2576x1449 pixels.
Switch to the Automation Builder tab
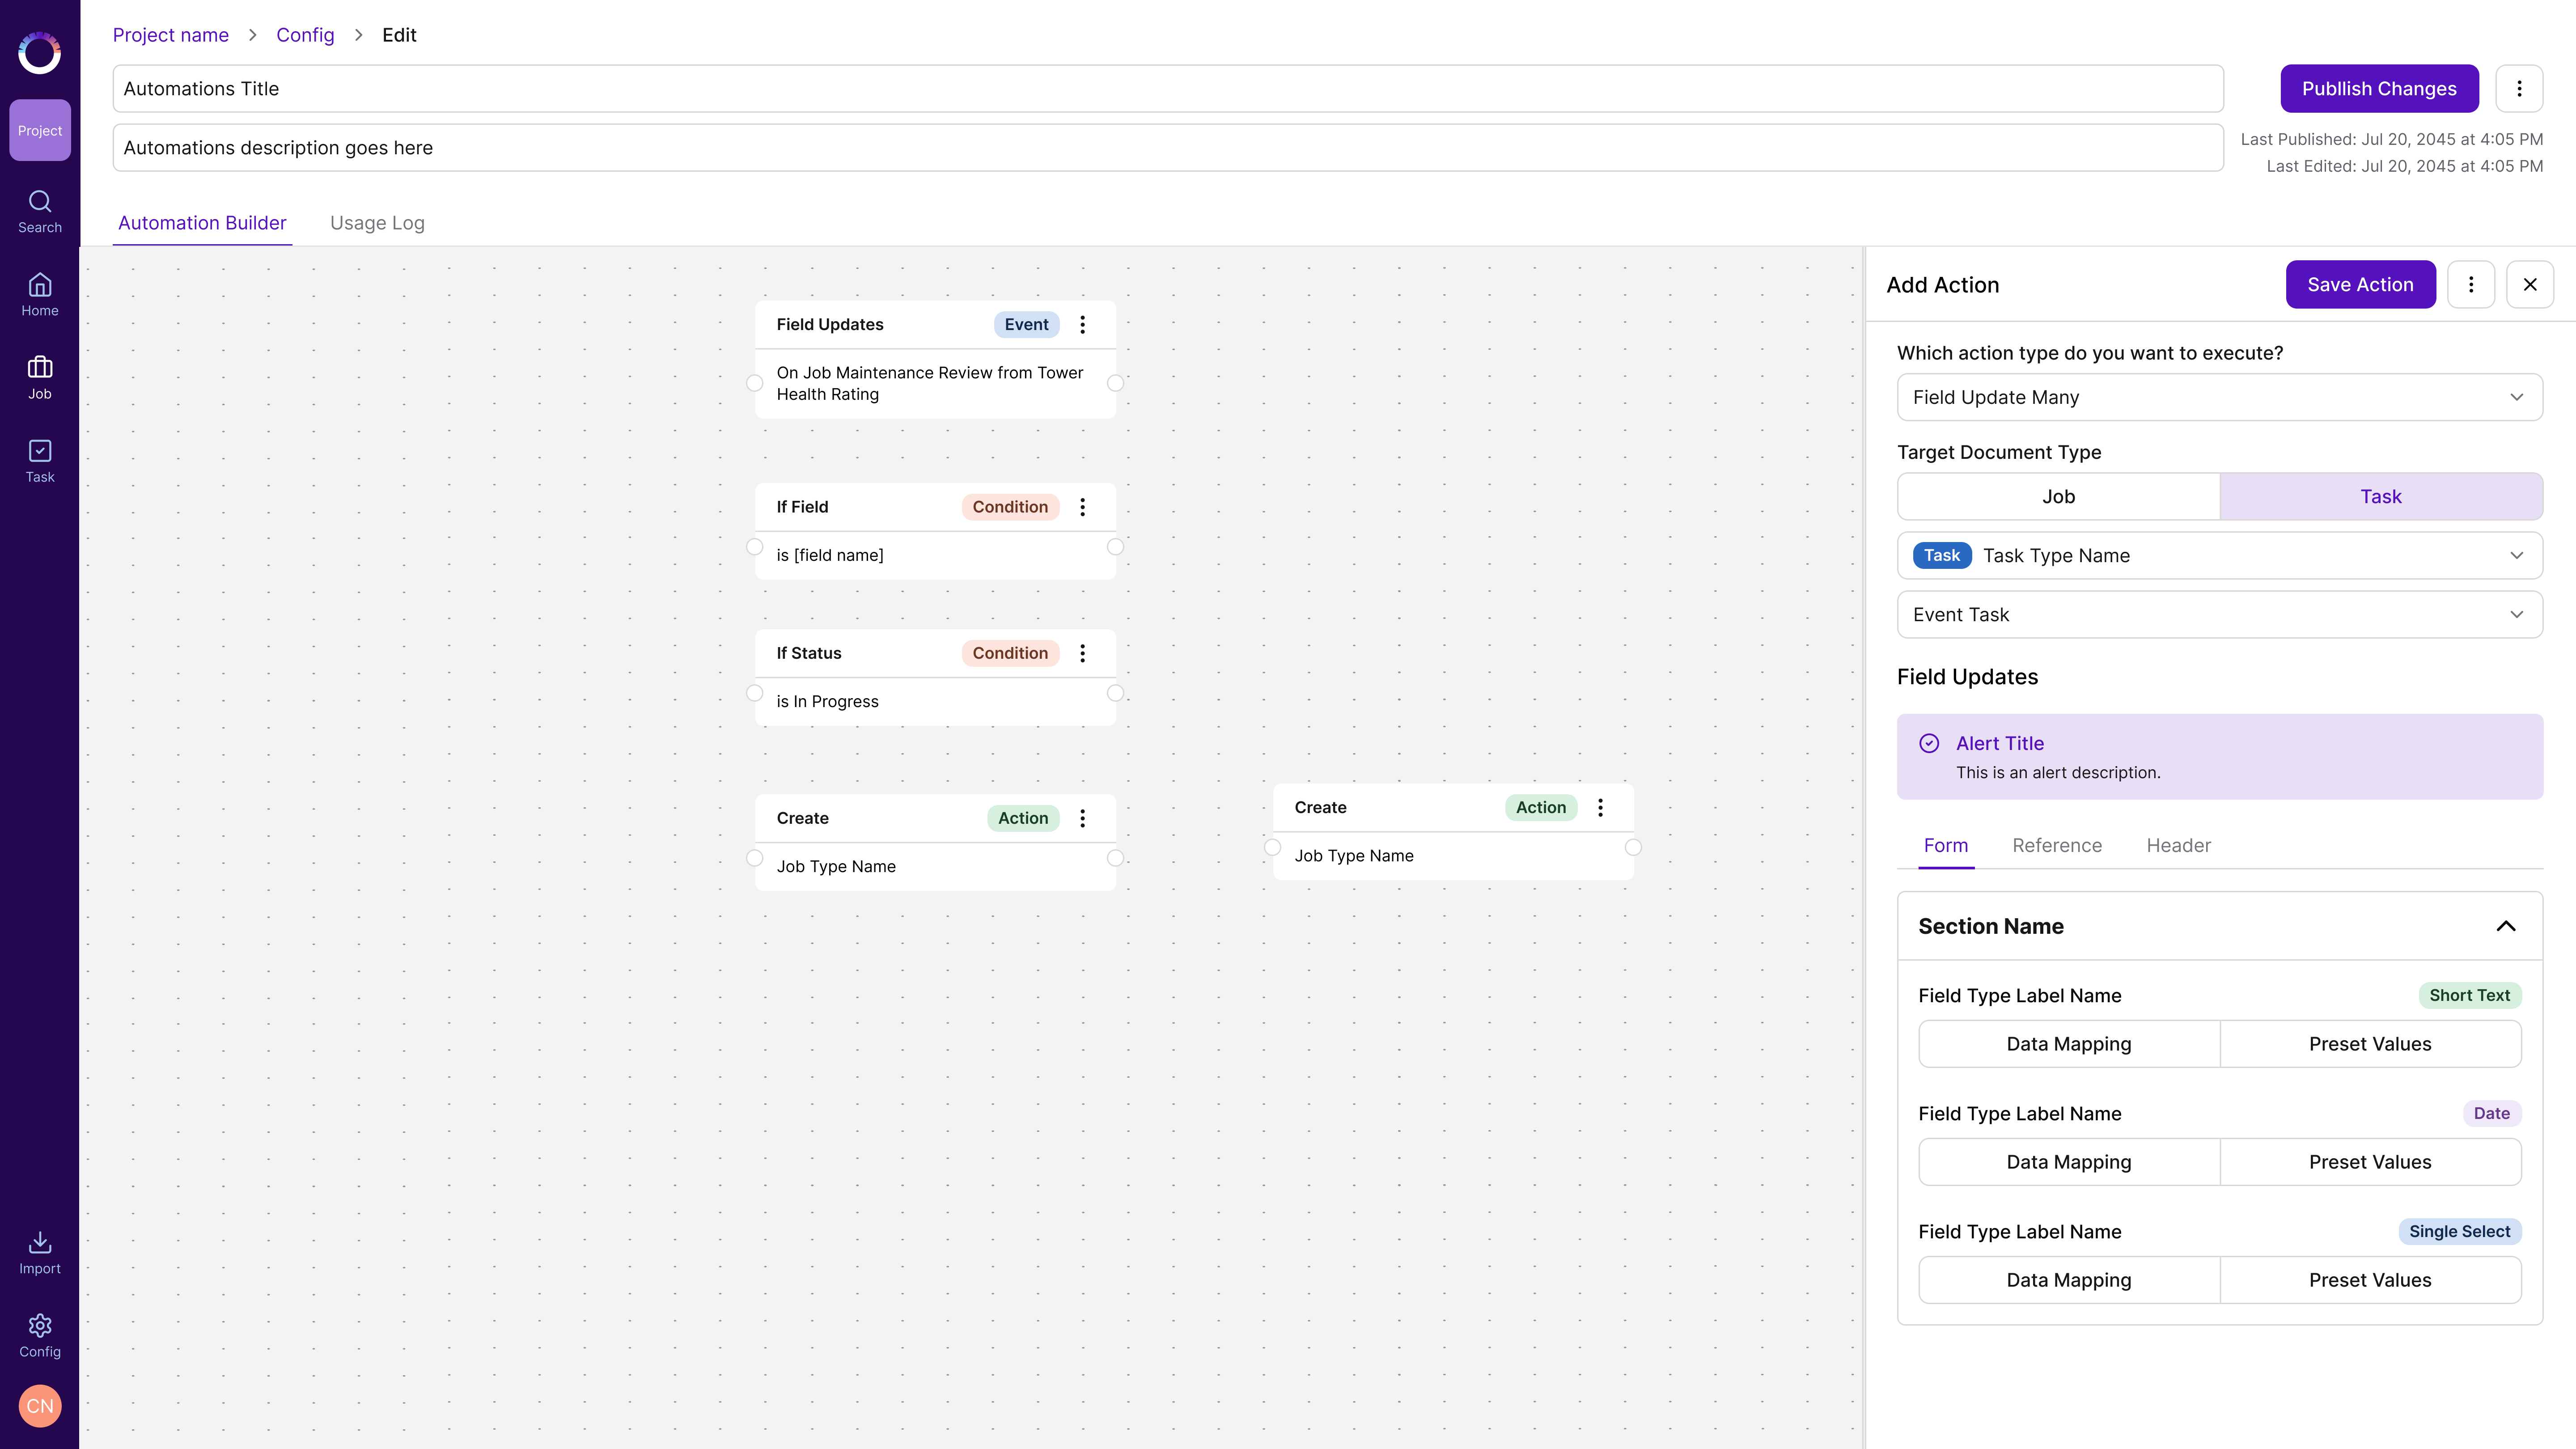pos(202,223)
